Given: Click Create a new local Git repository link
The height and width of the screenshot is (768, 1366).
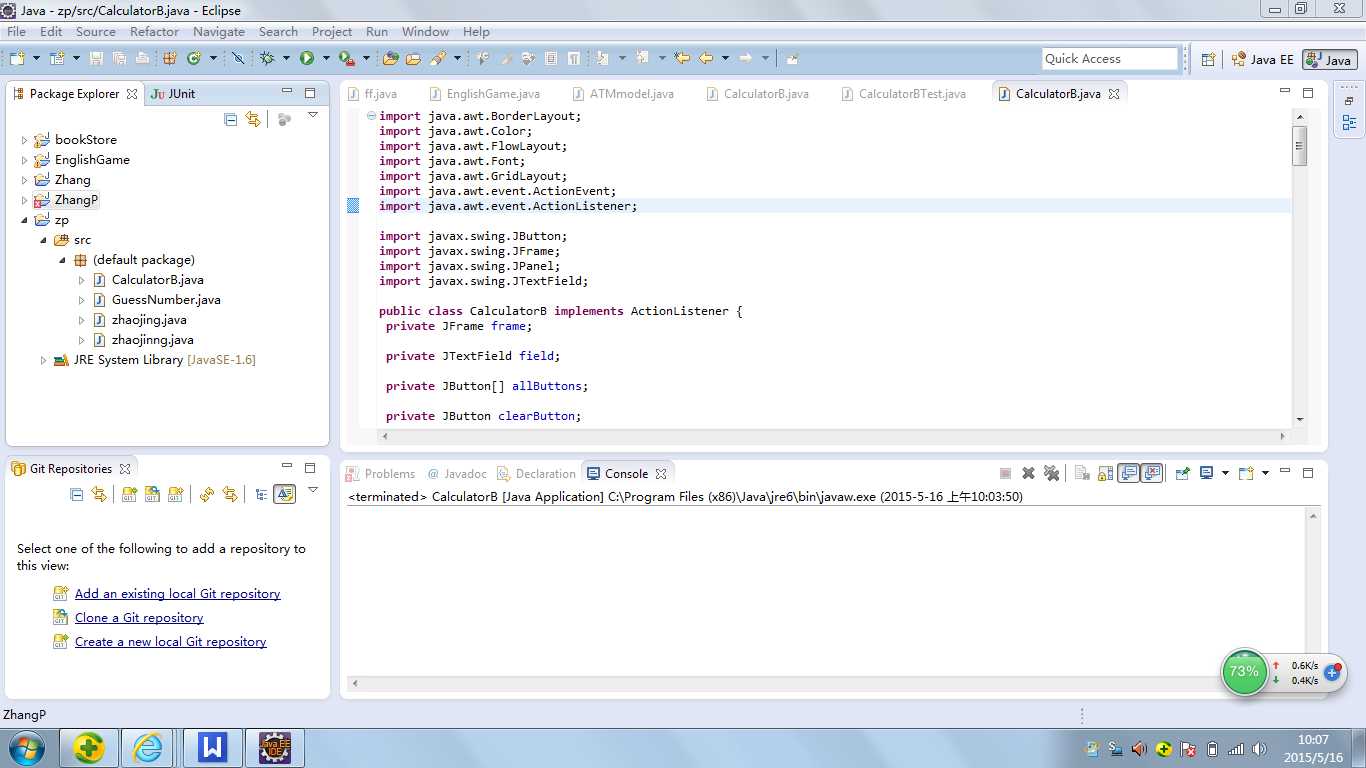Looking at the screenshot, I should [x=170, y=642].
